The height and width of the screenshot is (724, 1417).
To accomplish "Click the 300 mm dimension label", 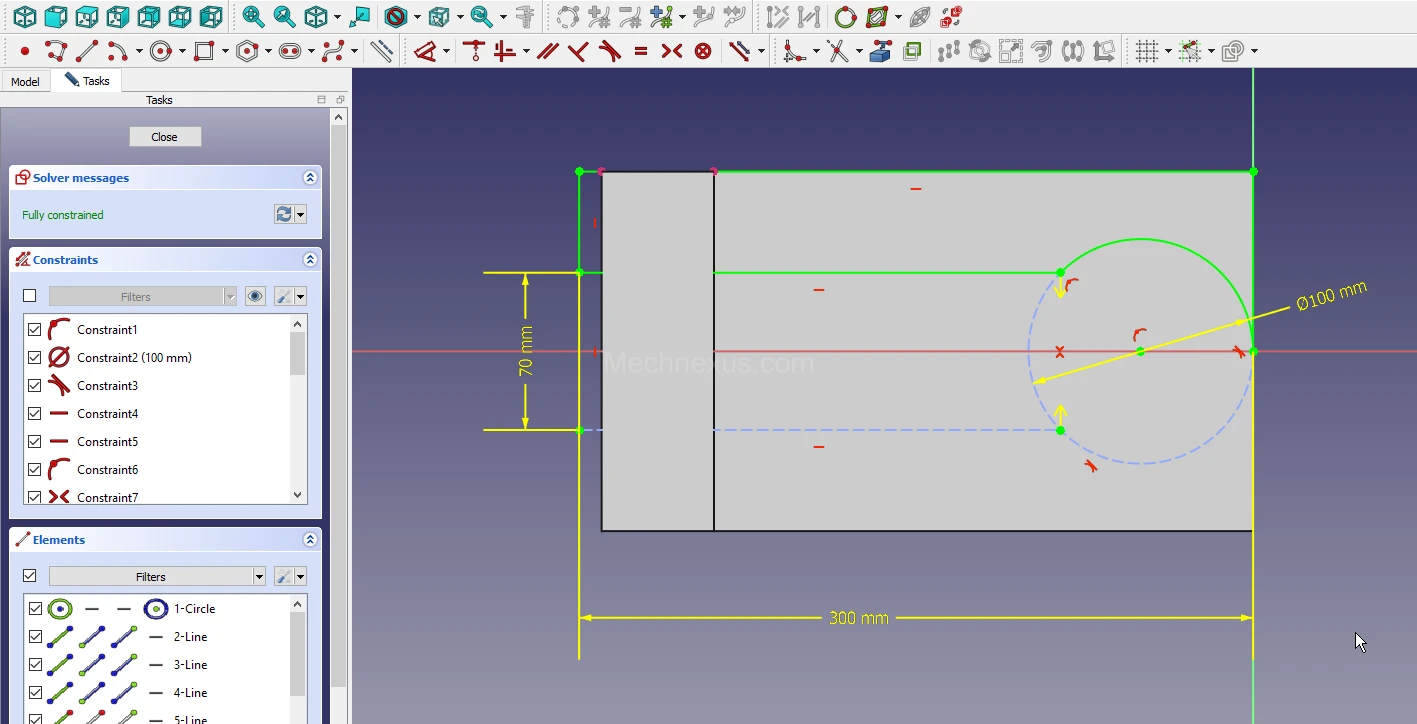I will pos(858,618).
